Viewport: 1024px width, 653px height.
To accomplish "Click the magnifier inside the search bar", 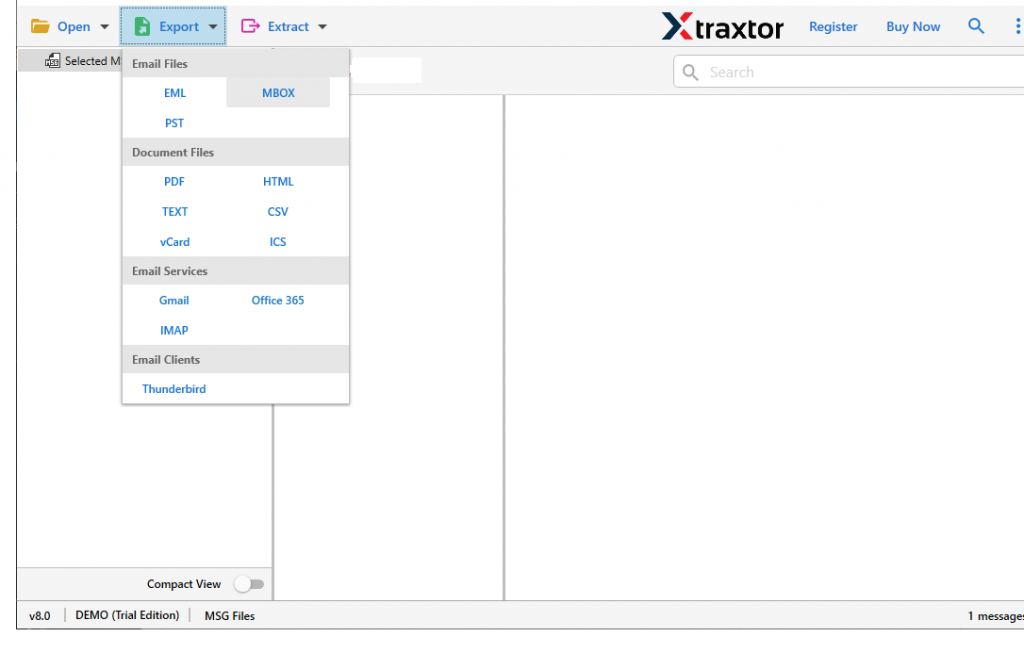I will [x=690, y=71].
